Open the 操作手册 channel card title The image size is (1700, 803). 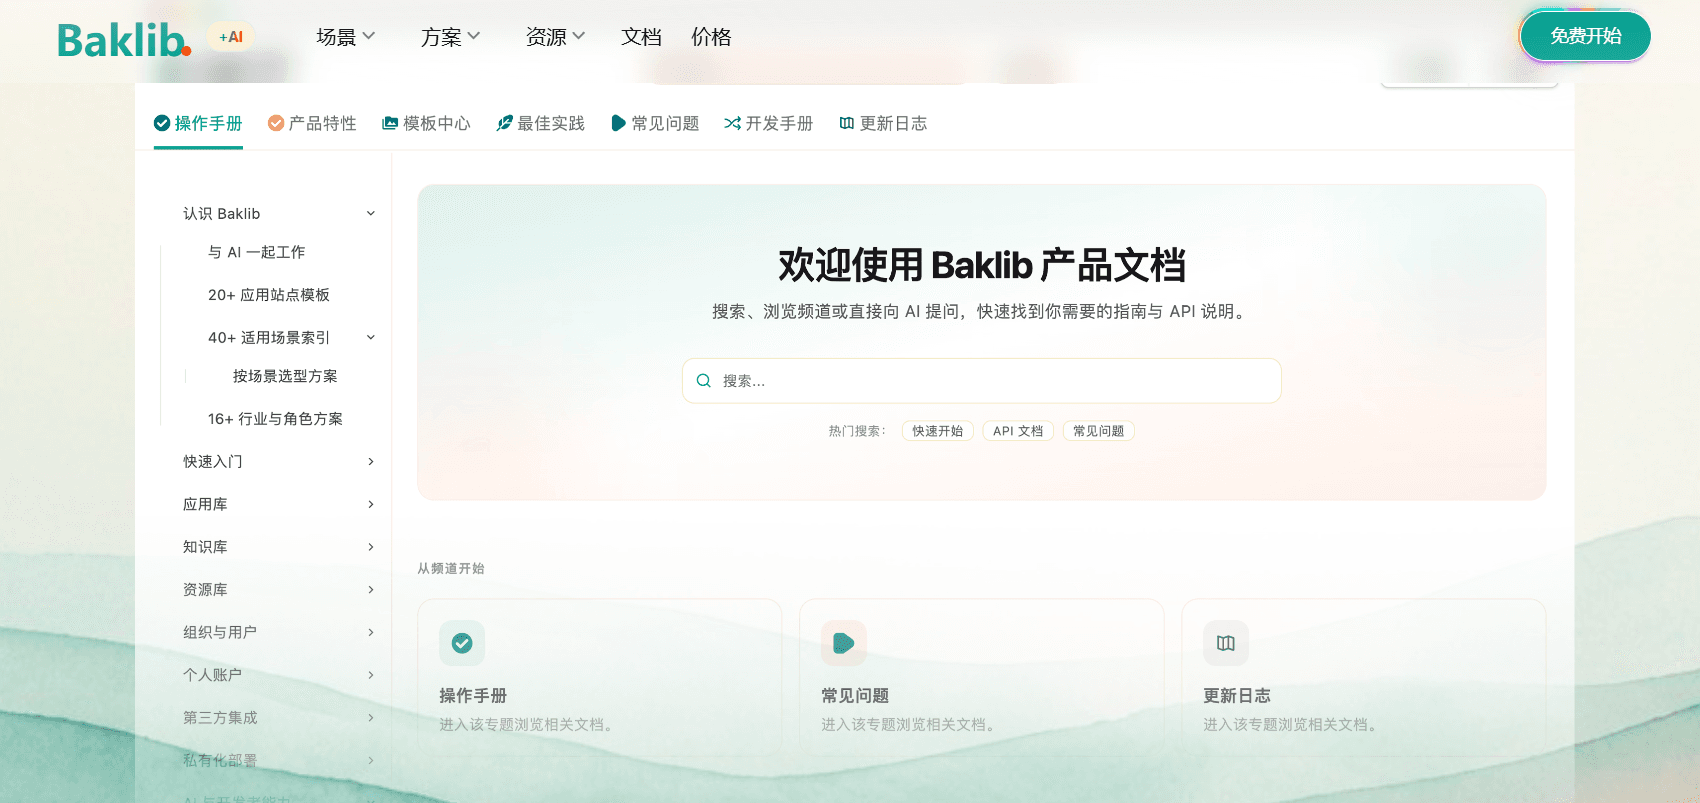[473, 696]
